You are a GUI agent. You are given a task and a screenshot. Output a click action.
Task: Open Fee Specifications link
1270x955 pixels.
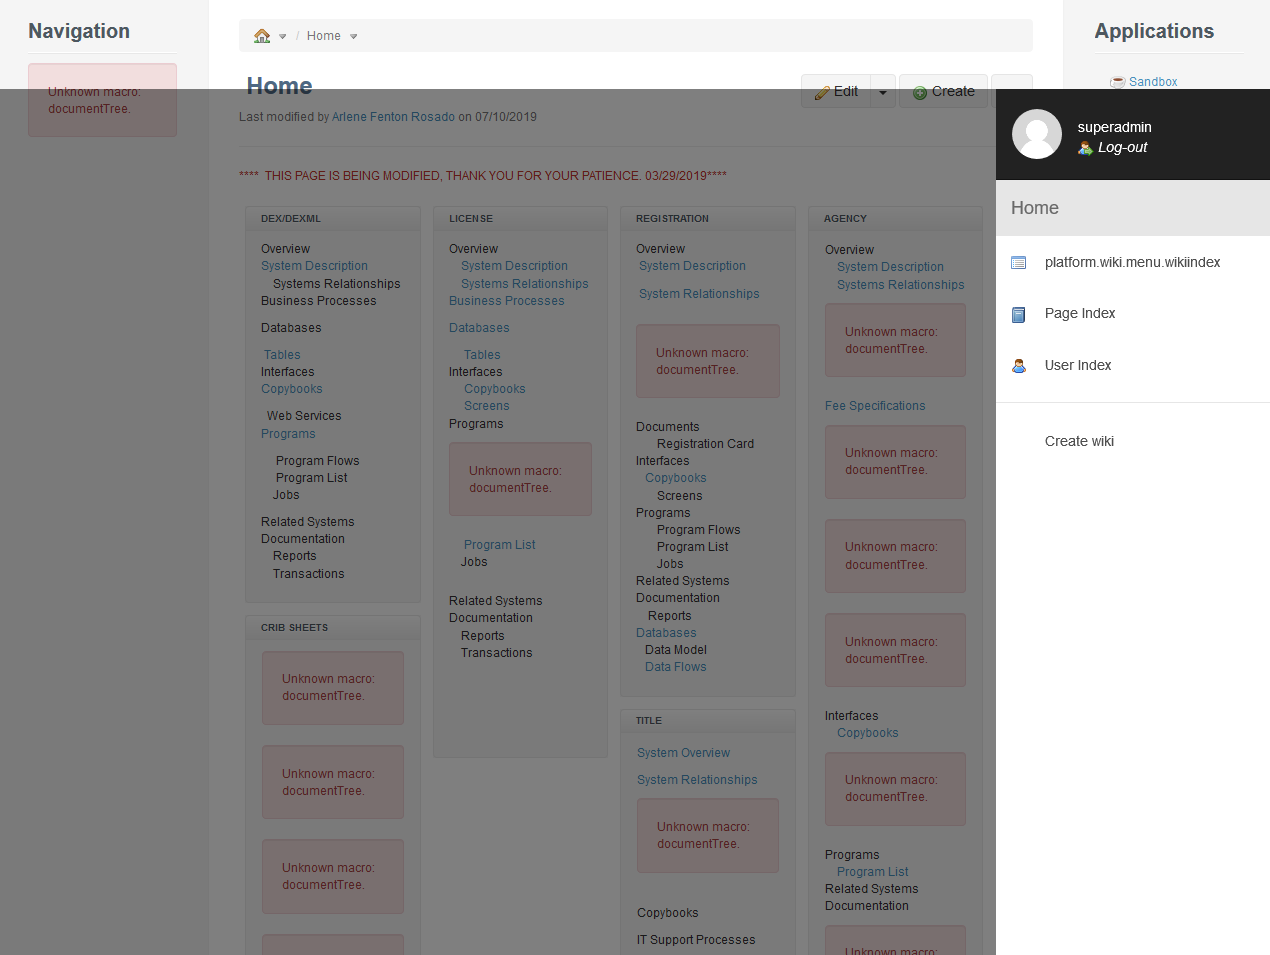[x=875, y=406]
